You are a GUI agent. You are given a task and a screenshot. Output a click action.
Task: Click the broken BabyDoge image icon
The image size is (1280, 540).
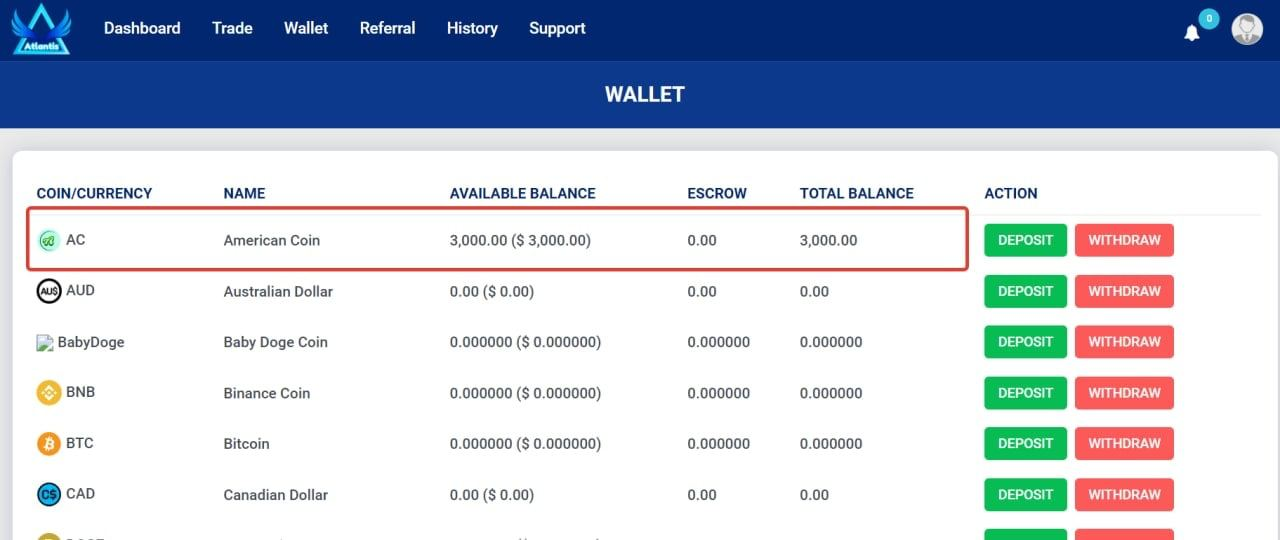(x=44, y=343)
